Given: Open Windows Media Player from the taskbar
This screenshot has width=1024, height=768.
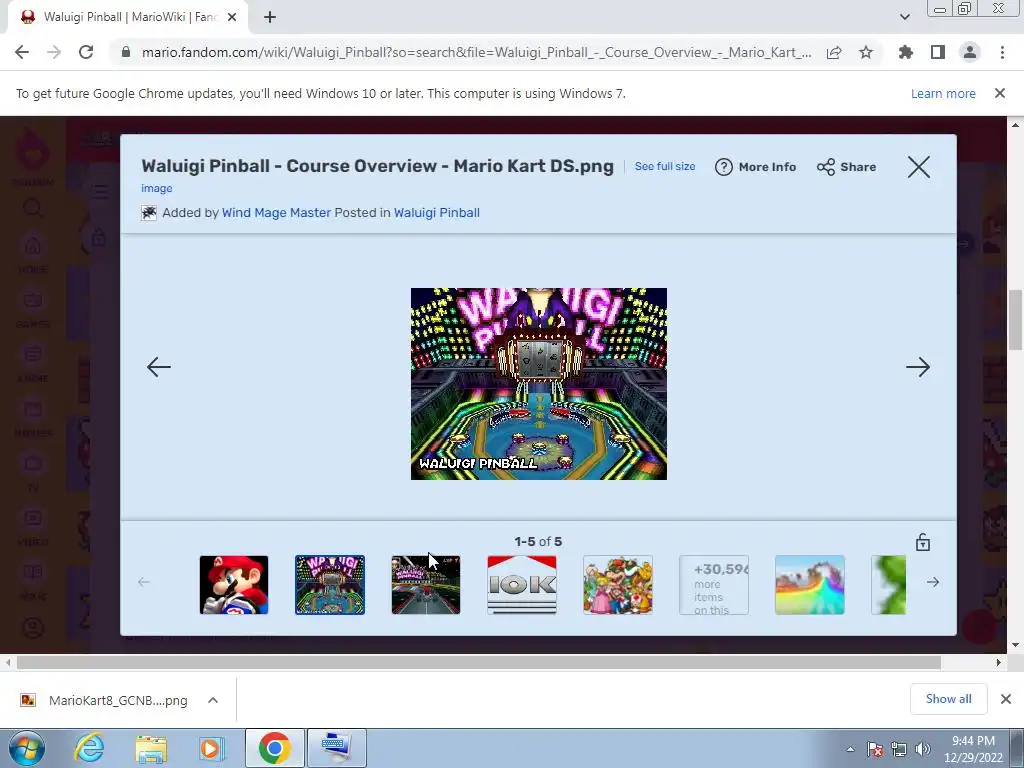Looking at the screenshot, I should pos(212,748).
